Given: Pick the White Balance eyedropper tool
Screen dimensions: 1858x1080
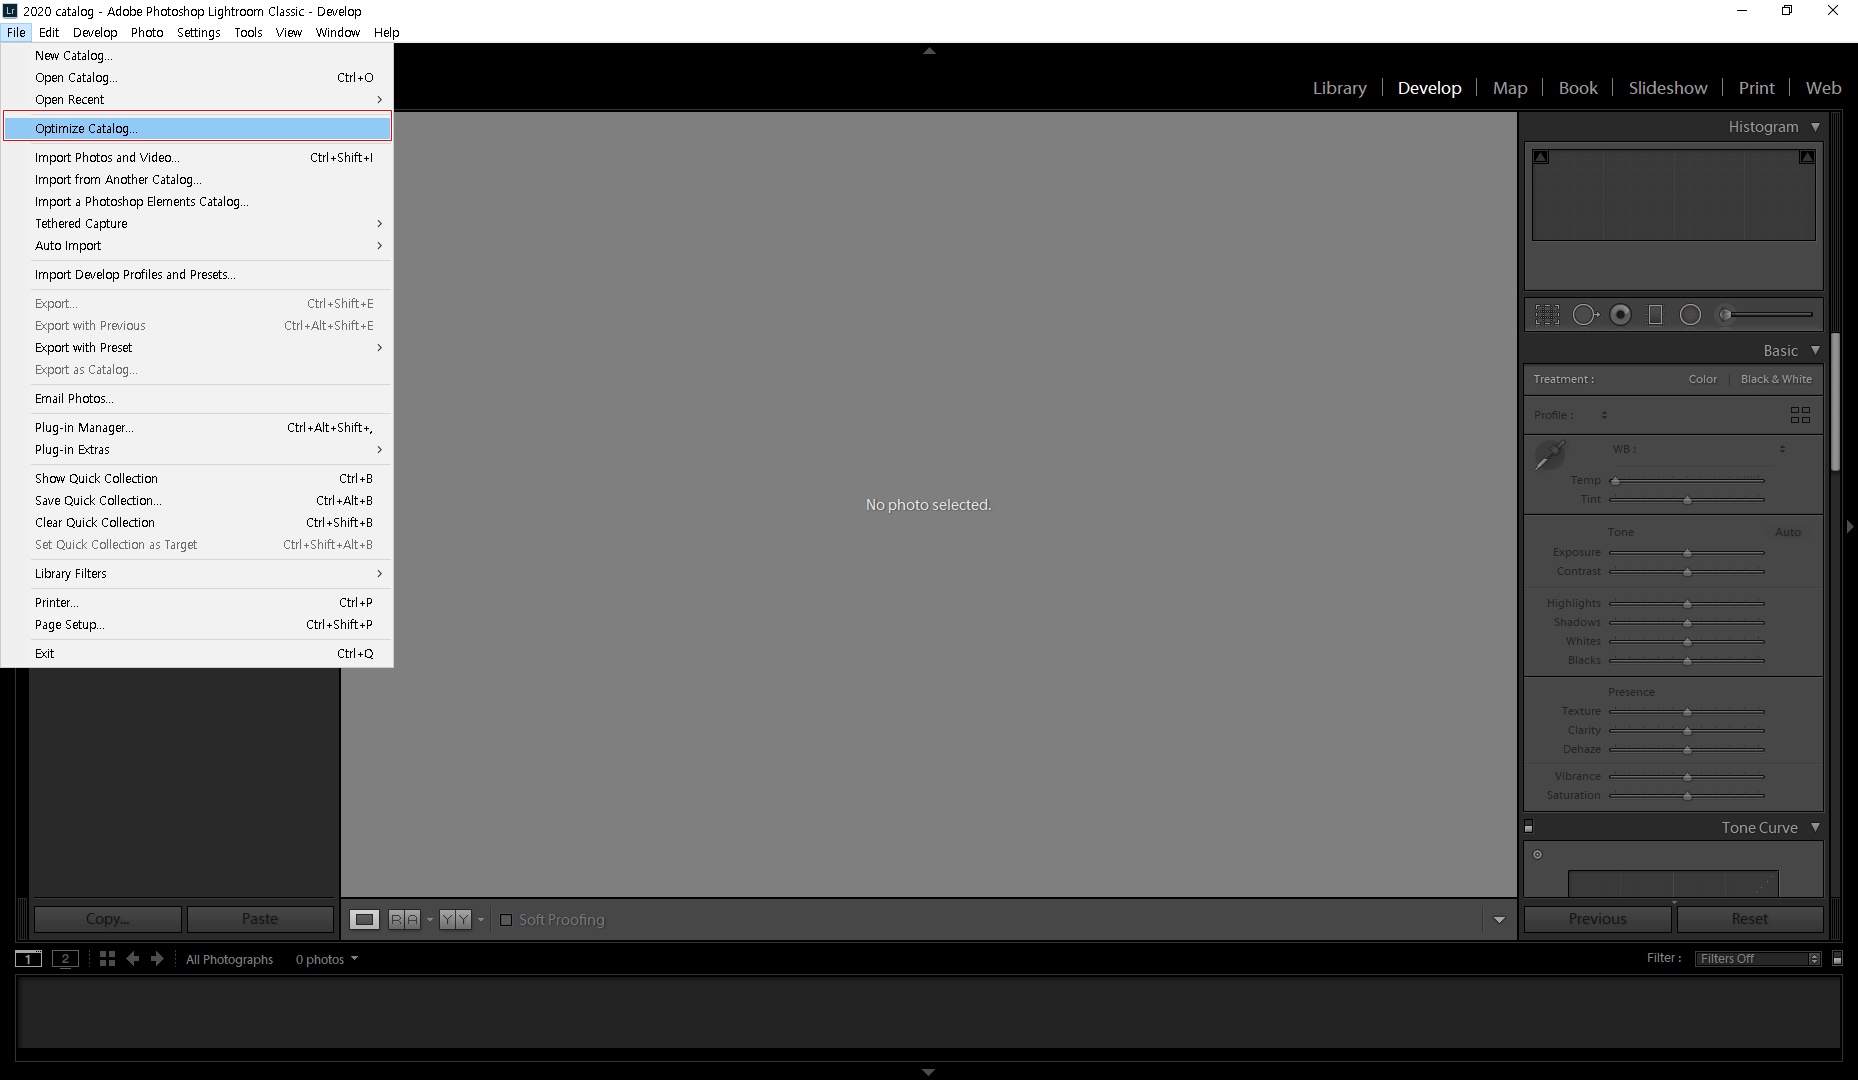Looking at the screenshot, I should [1550, 455].
